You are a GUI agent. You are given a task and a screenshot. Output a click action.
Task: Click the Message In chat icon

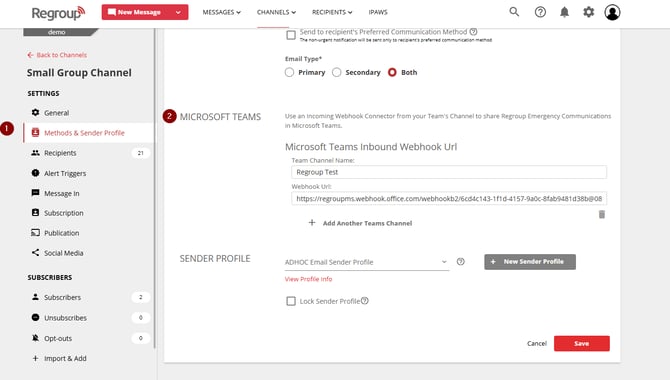35,193
